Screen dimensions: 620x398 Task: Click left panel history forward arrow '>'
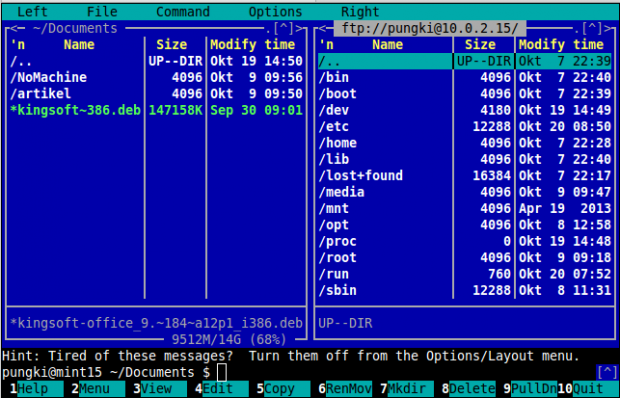point(299,28)
